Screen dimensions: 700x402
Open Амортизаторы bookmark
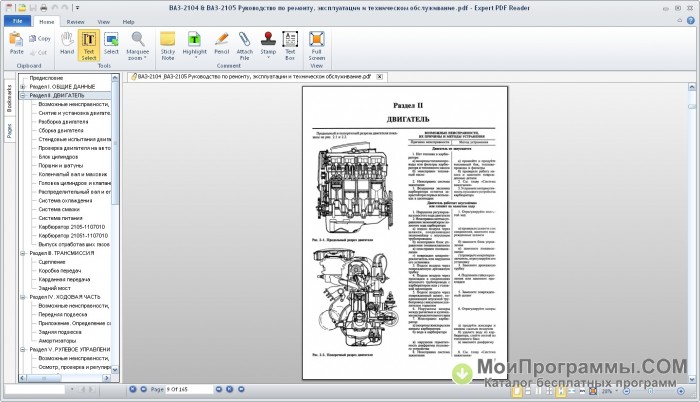pyautogui.click(x=57, y=340)
